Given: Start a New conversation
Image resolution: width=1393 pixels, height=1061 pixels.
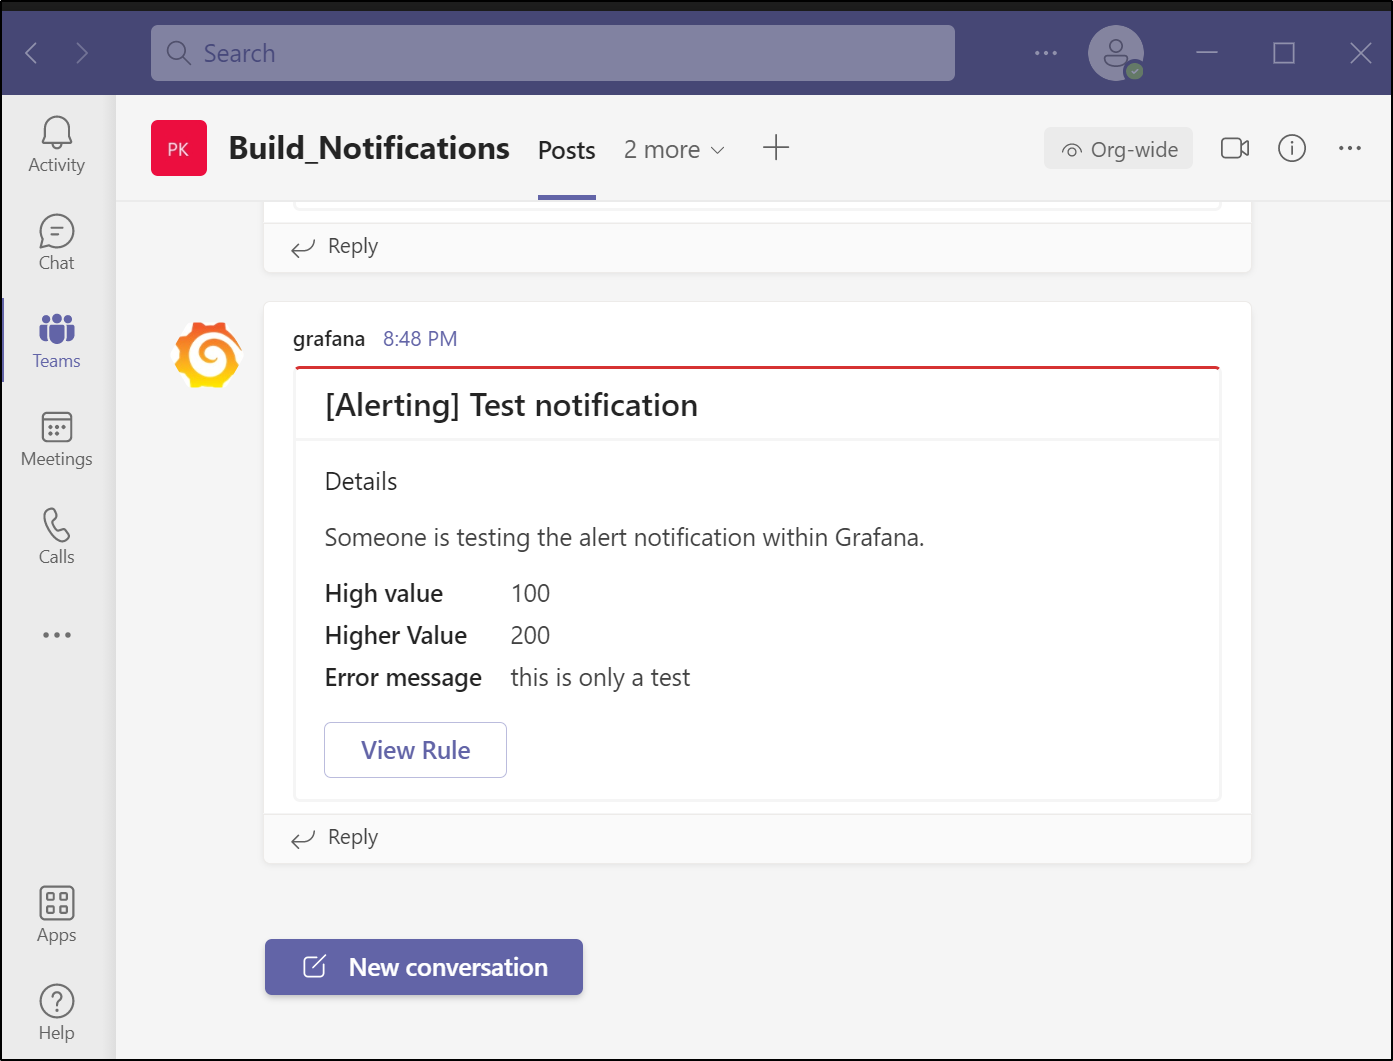Looking at the screenshot, I should (x=424, y=967).
